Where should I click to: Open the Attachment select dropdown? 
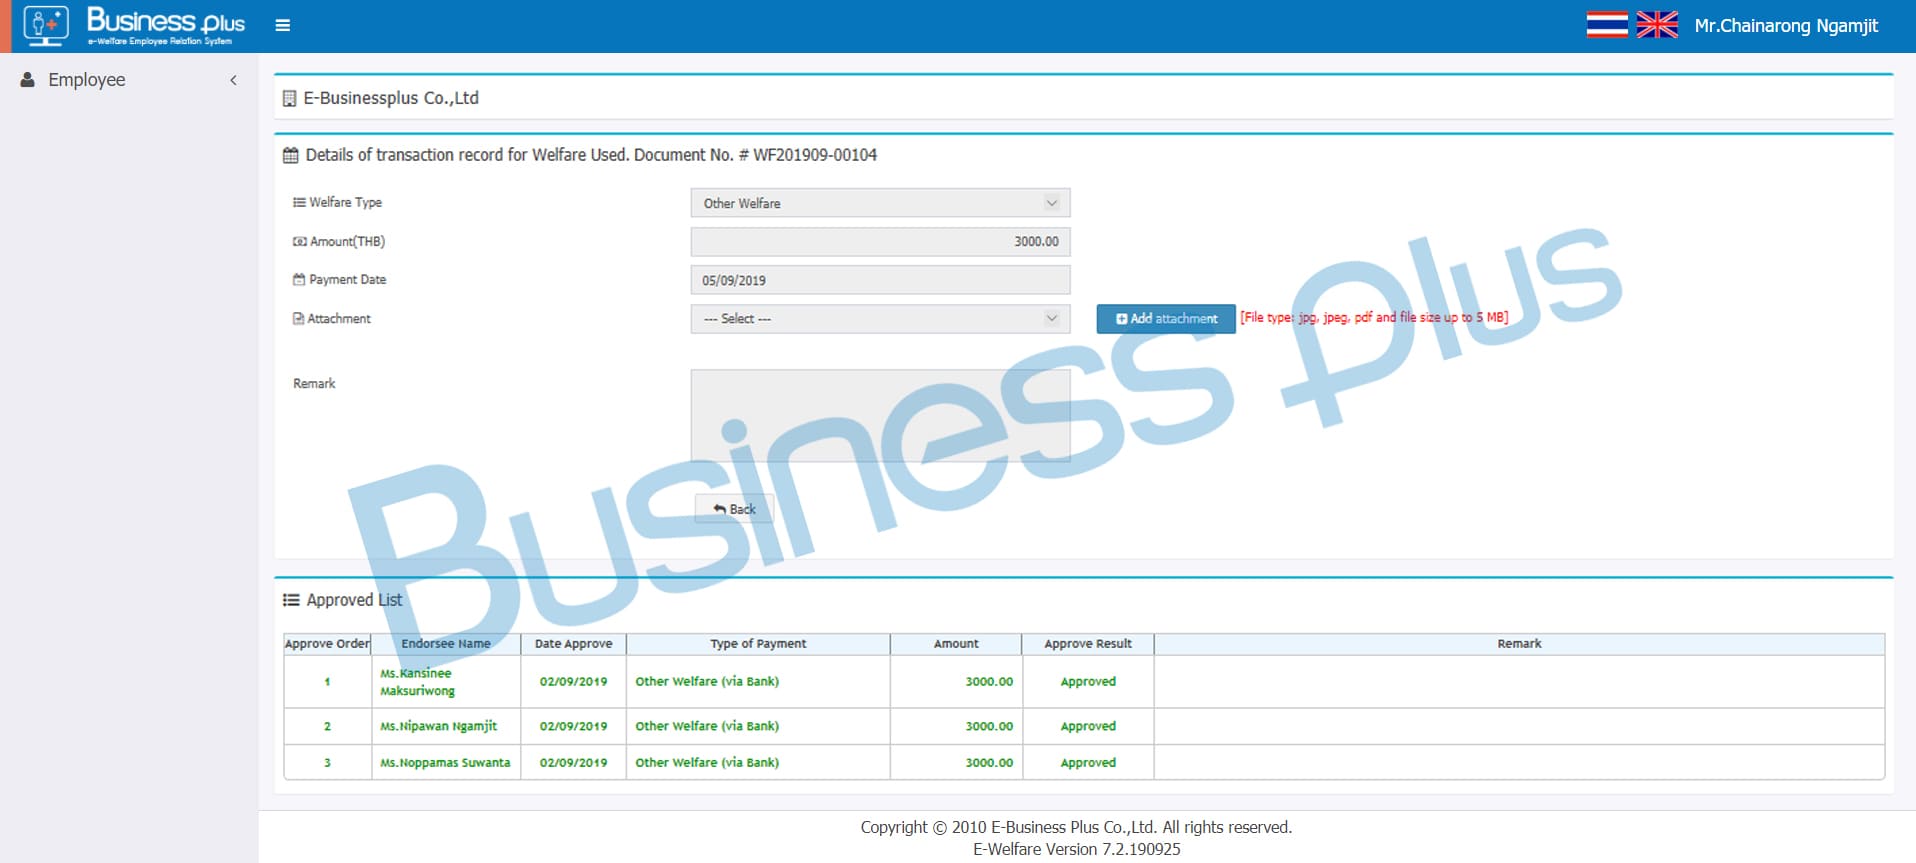pyautogui.click(x=880, y=319)
